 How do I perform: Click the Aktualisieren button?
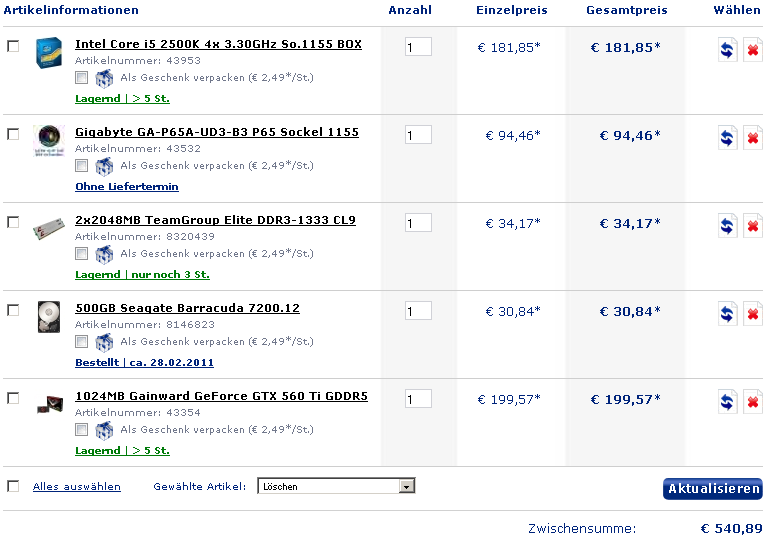click(713, 488)
